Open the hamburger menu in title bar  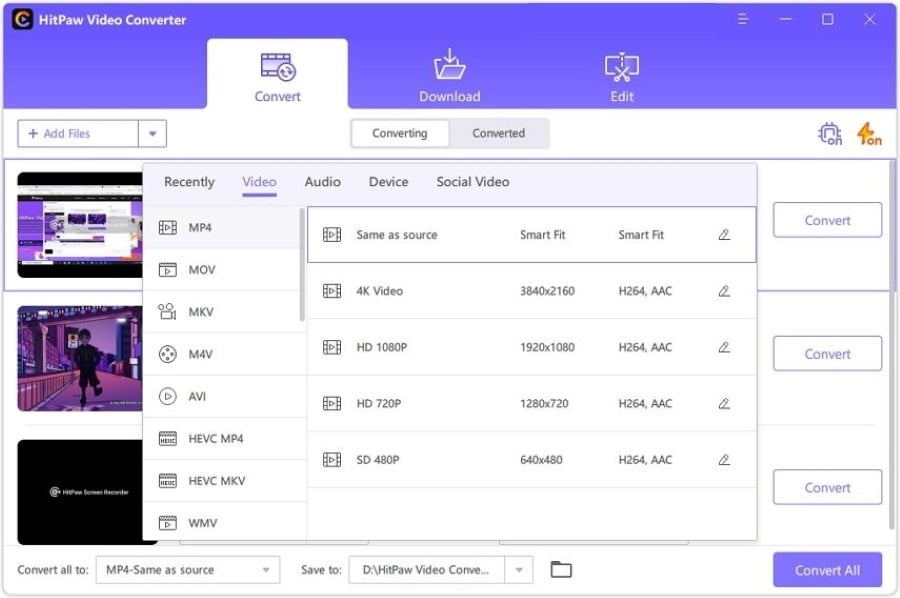(x=743, y=20)
